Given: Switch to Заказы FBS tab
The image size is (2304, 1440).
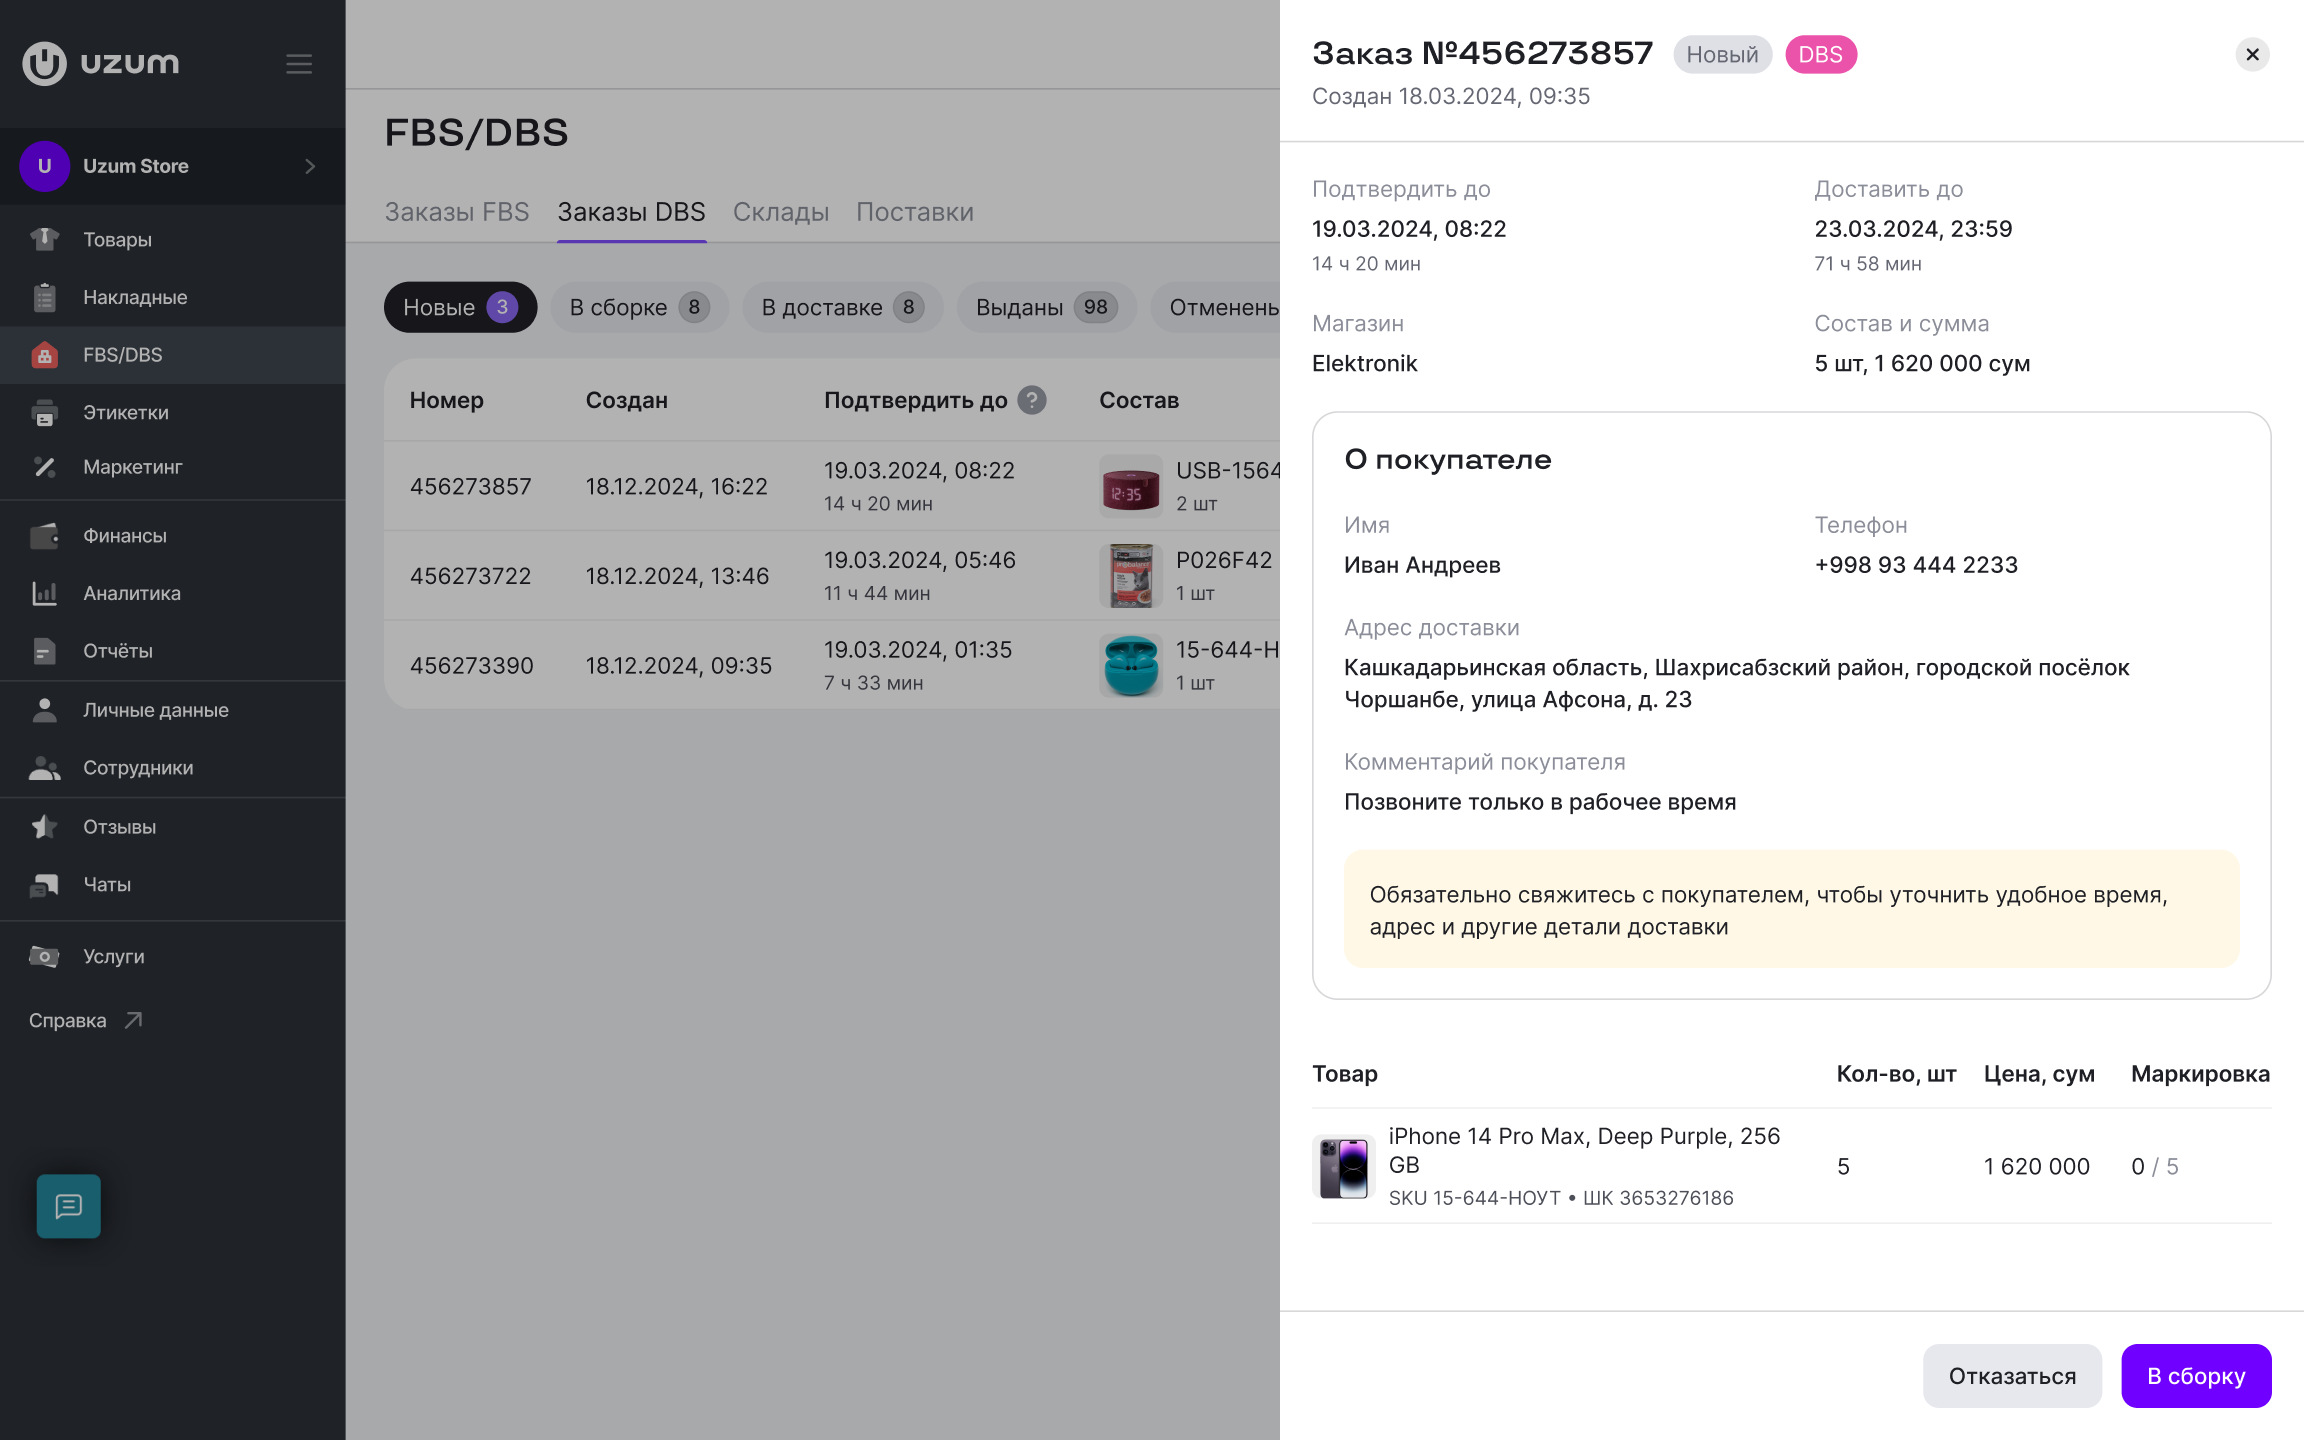Looking at the screenshot, I should (x=457, y=212).
